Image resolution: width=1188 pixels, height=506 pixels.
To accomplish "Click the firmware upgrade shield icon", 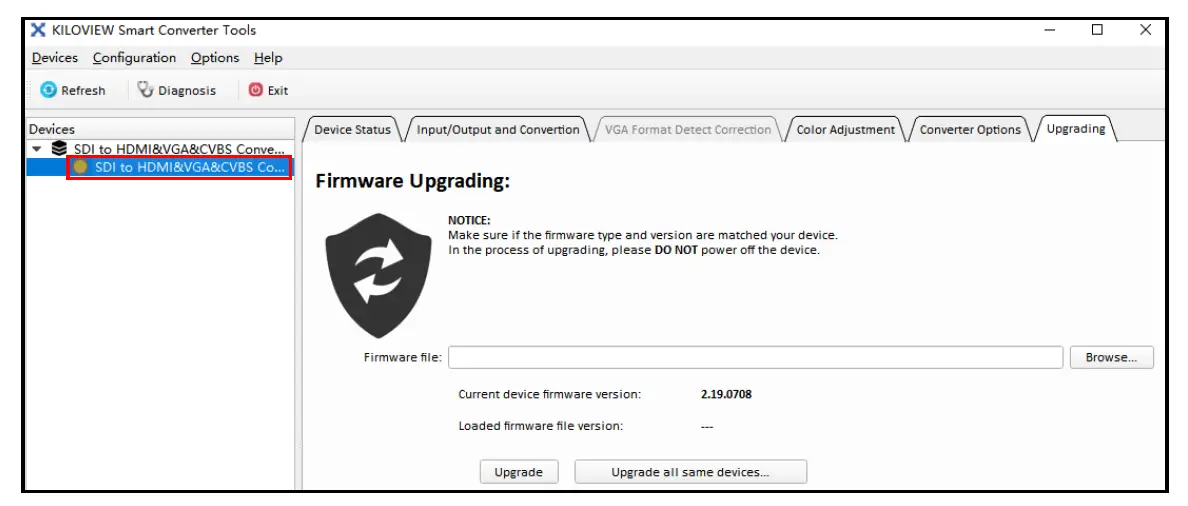I will 379,276.
